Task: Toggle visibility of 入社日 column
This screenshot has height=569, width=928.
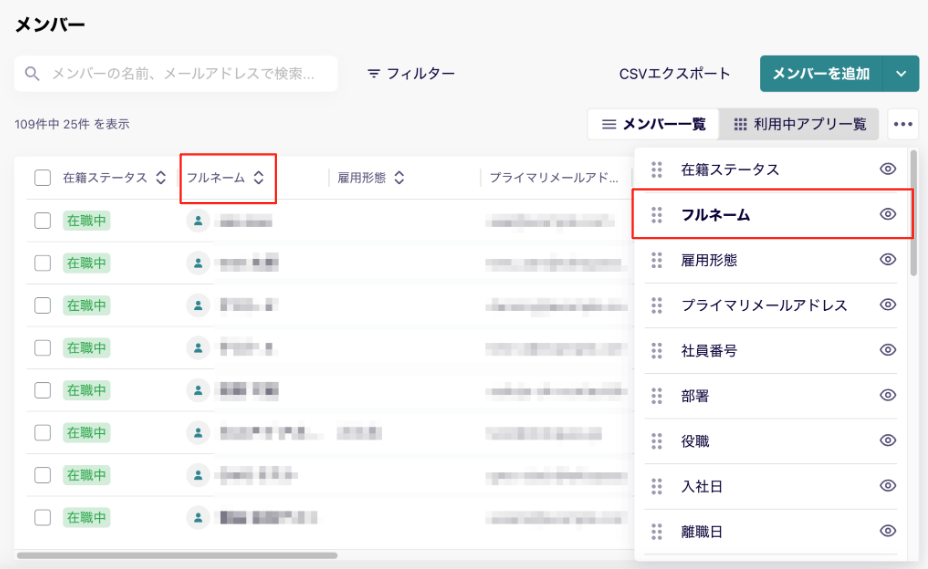Action: [x=887, y=486]
